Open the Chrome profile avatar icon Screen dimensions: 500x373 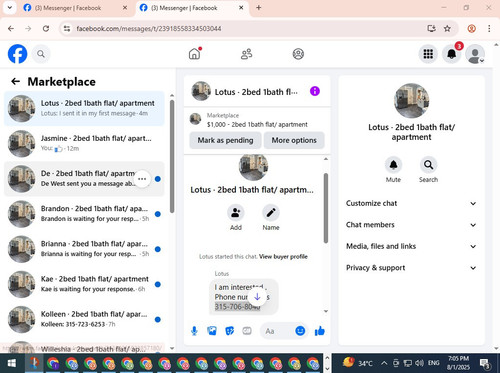(x=471, y=29)
